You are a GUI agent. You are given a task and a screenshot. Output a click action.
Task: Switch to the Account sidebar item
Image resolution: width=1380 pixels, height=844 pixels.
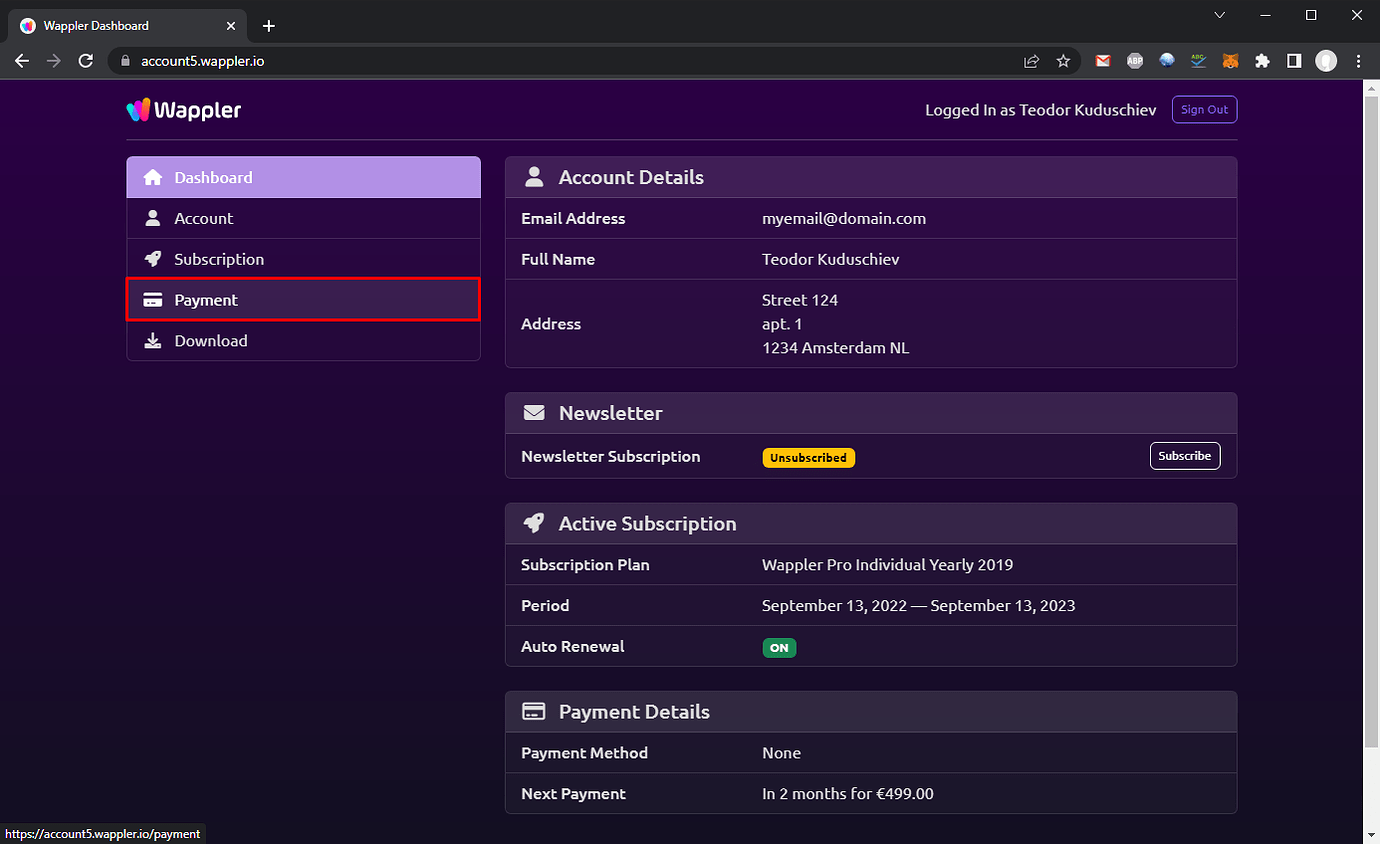point(204,218)
